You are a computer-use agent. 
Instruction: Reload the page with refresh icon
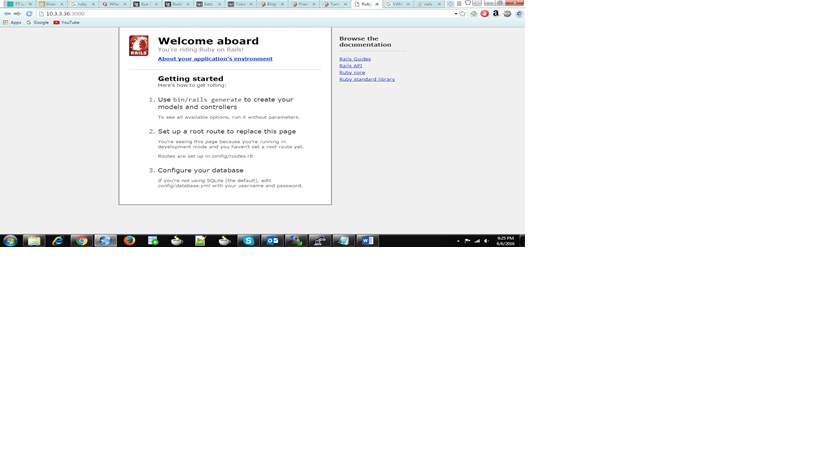[29, 14]
